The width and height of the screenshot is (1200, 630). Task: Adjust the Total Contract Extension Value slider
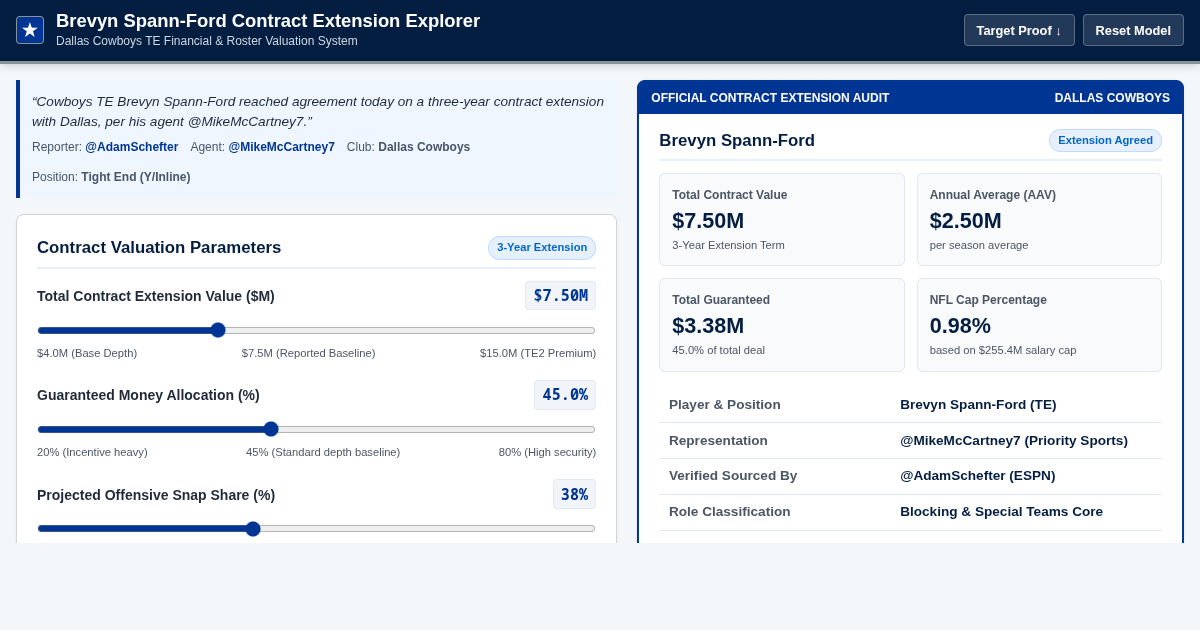316,330
